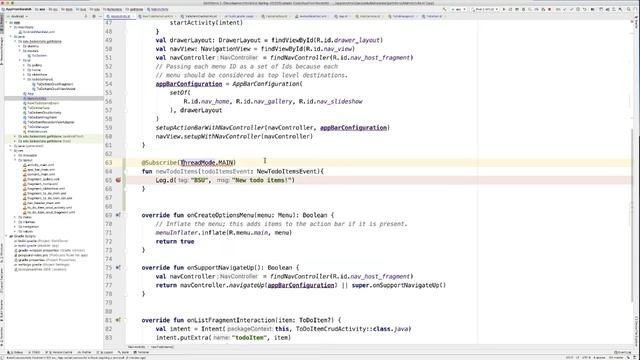The image size is (640, 360).
Task: Switch to the ToDoItem.kt tab
Action: coord(433,16)
